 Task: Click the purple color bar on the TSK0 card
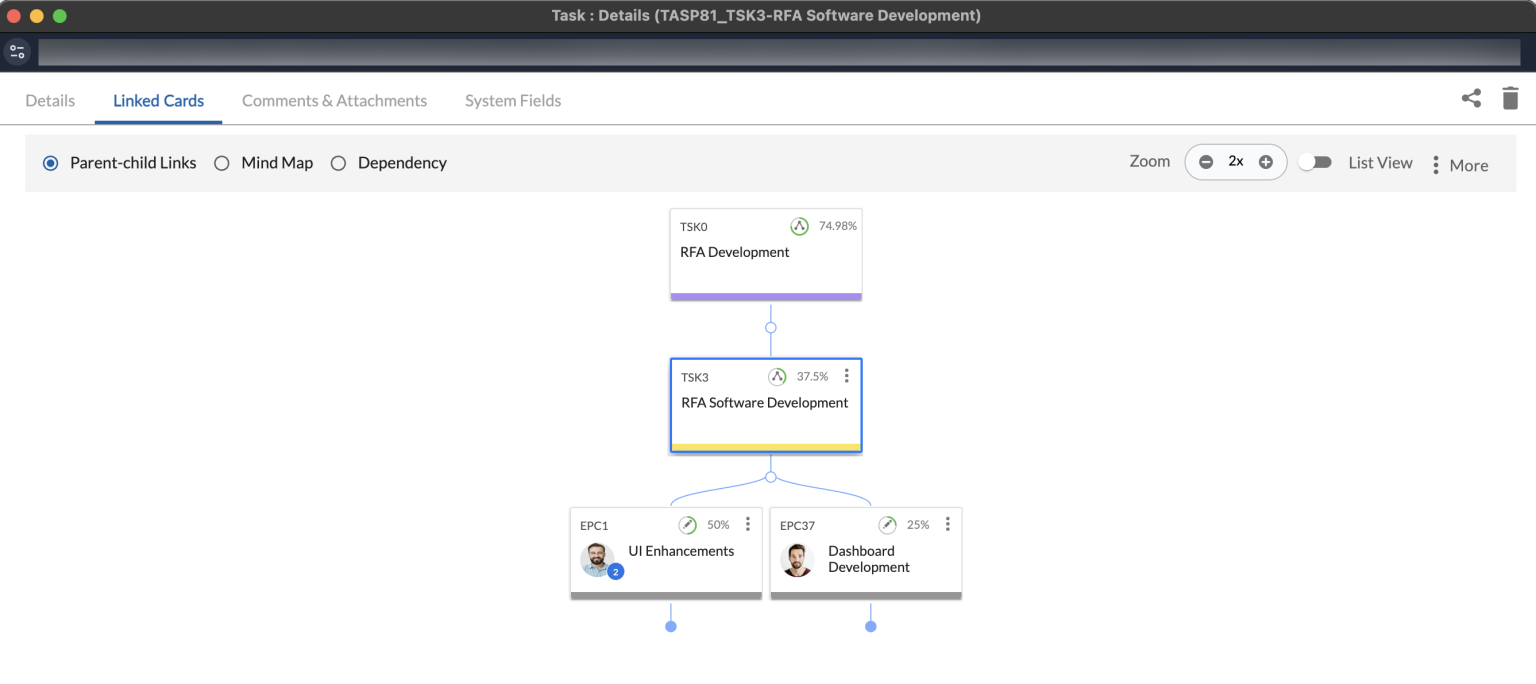[x=766, y=296]
